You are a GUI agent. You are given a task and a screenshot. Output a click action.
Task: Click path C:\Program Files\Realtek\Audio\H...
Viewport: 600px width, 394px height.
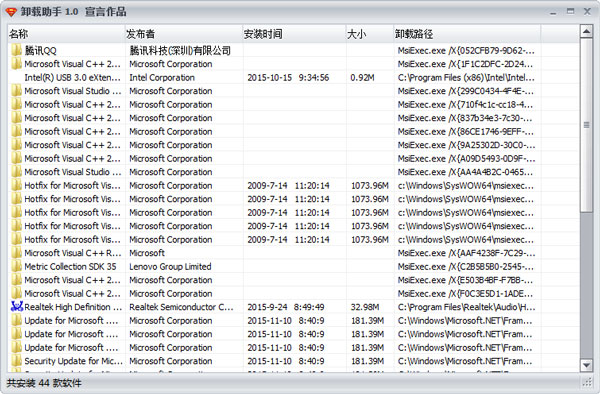pyautogui.click(x=466, y=307)
